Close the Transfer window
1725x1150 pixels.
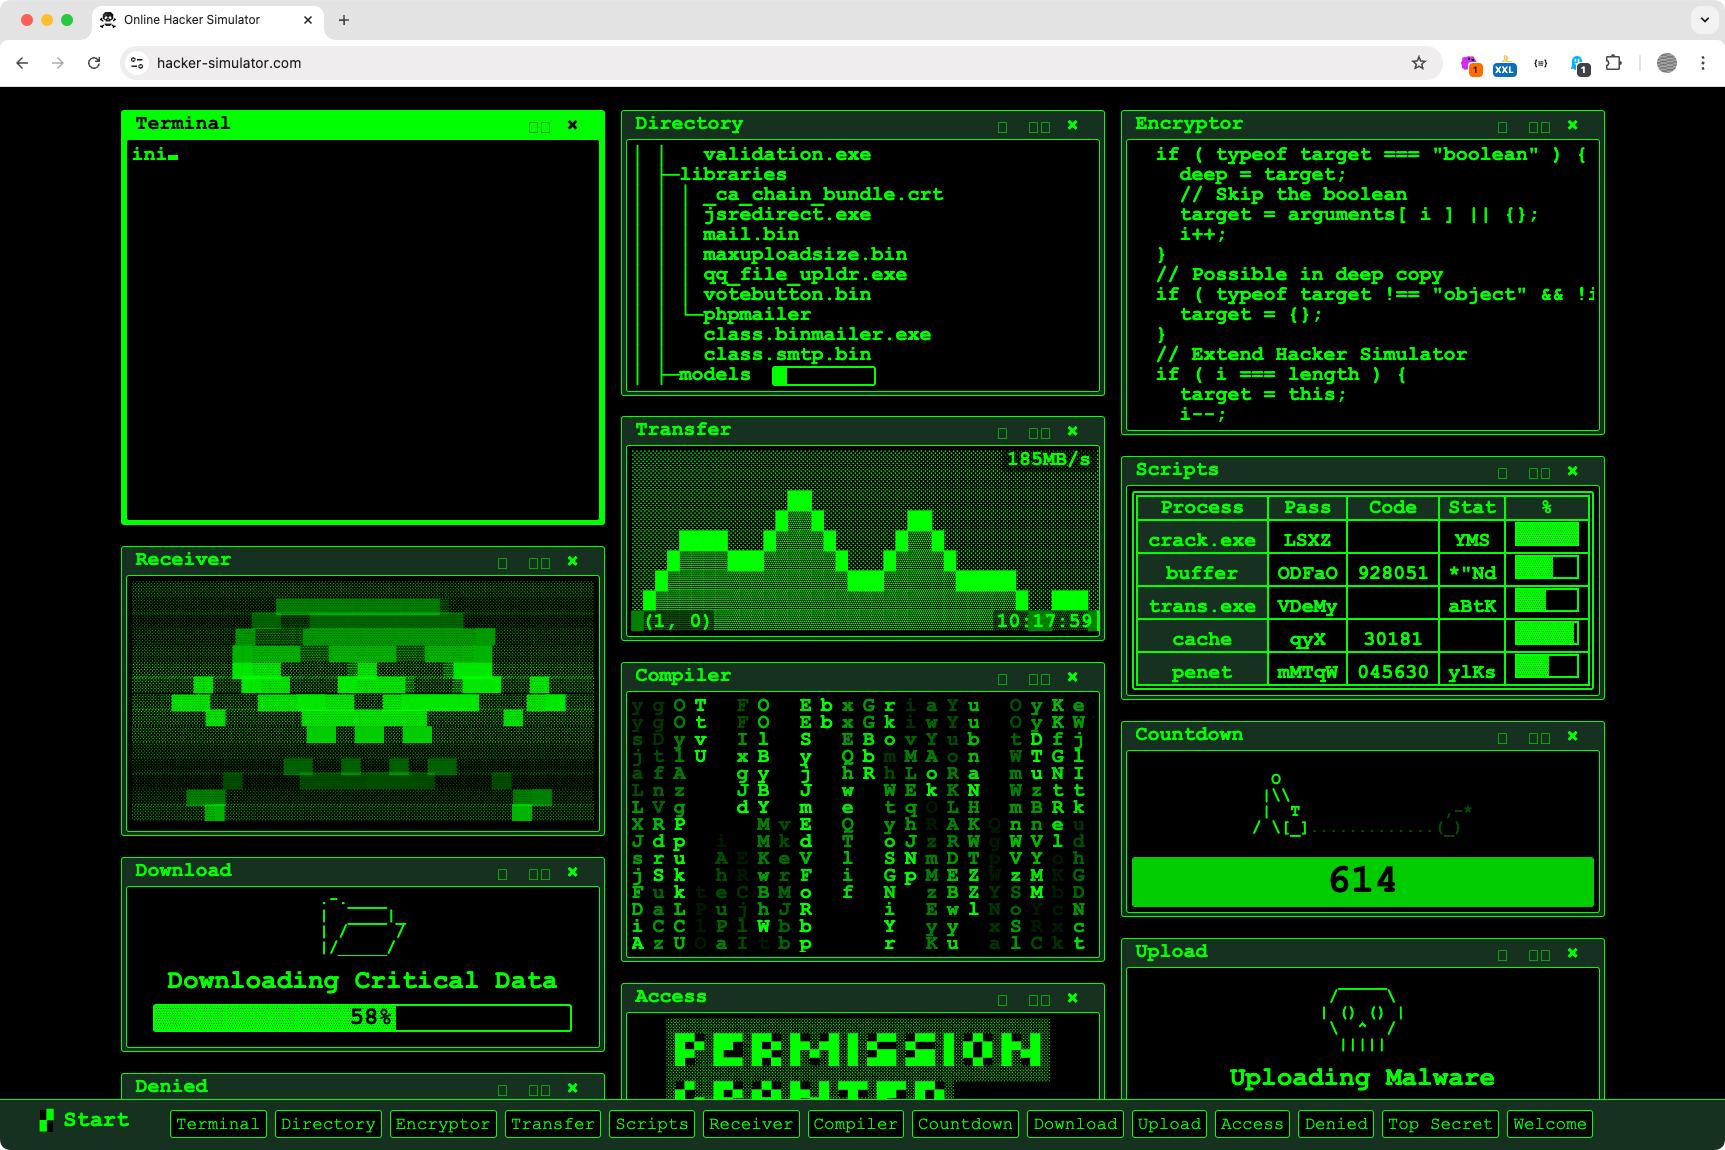point(1072,432)
